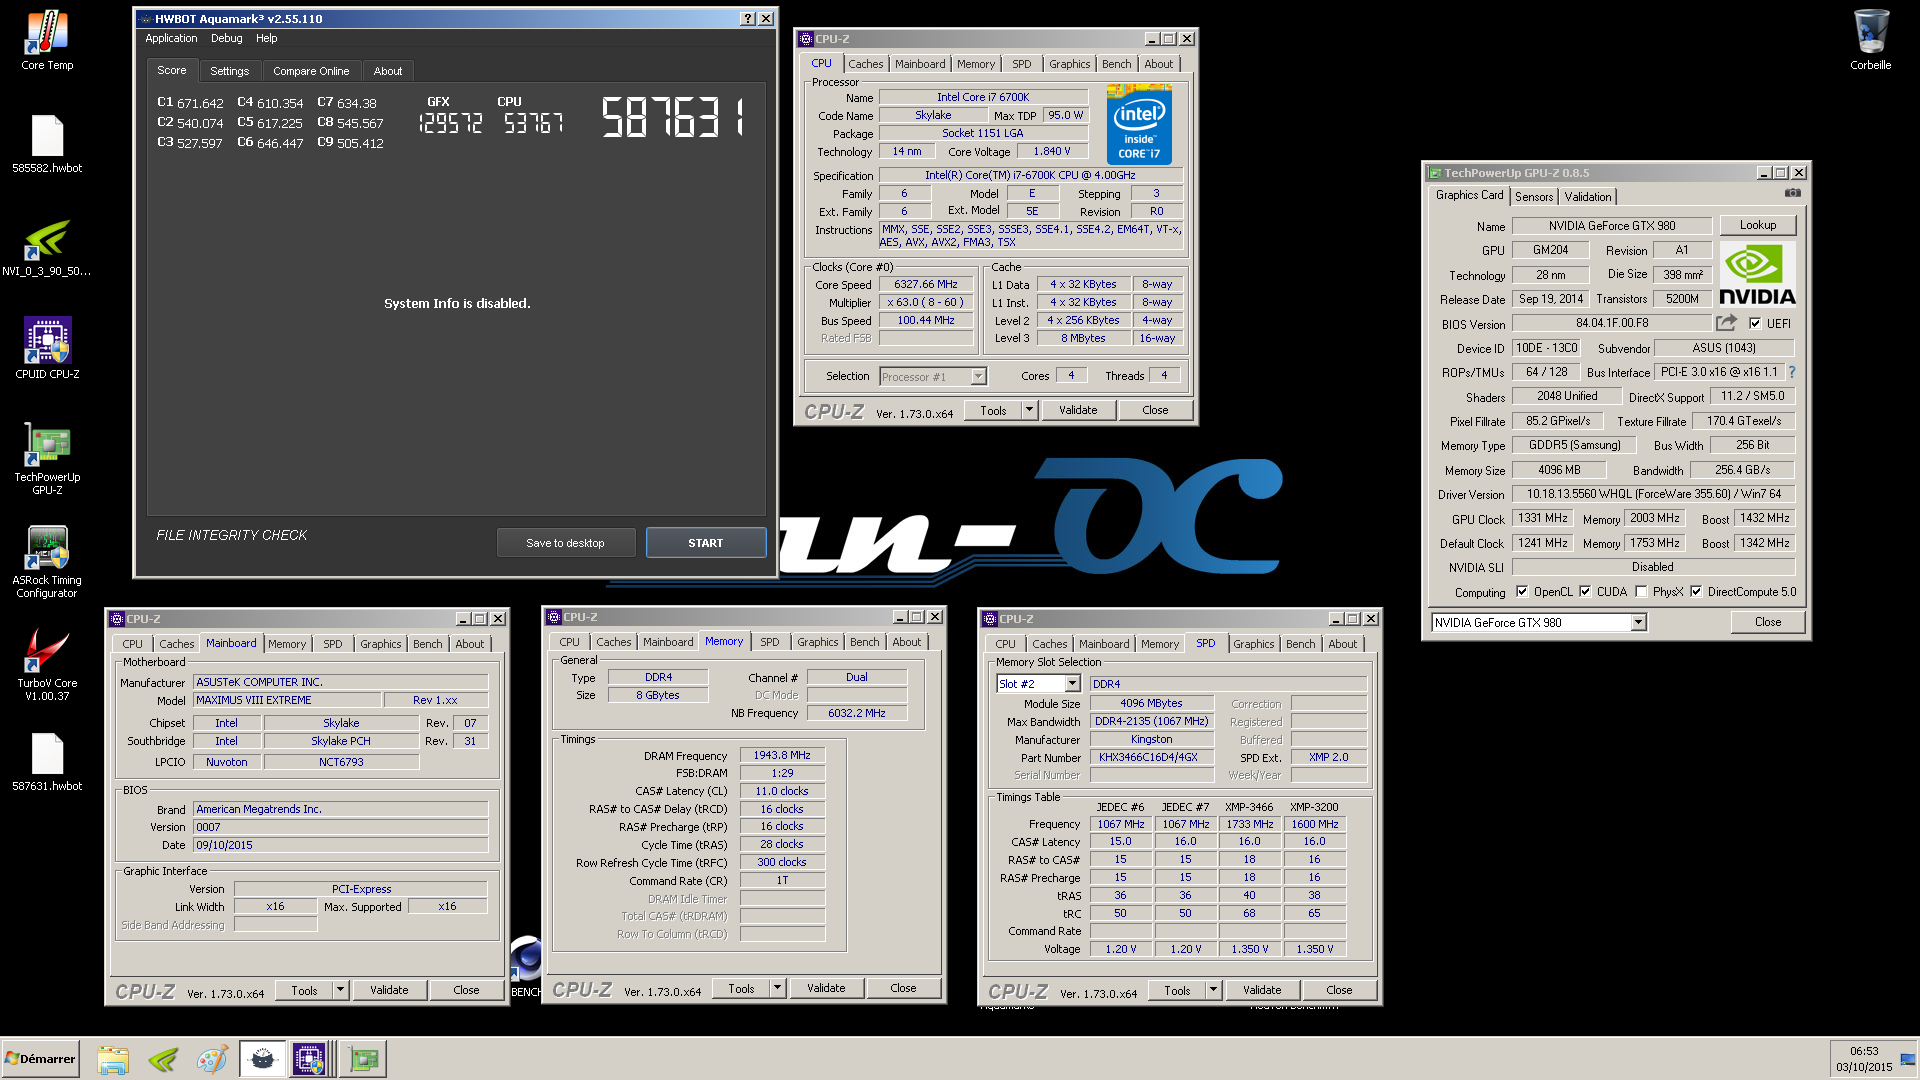This screenshot has height=1080, width=1920.
Task: Click Close button in GPU-Z window
Action: 1767,622
